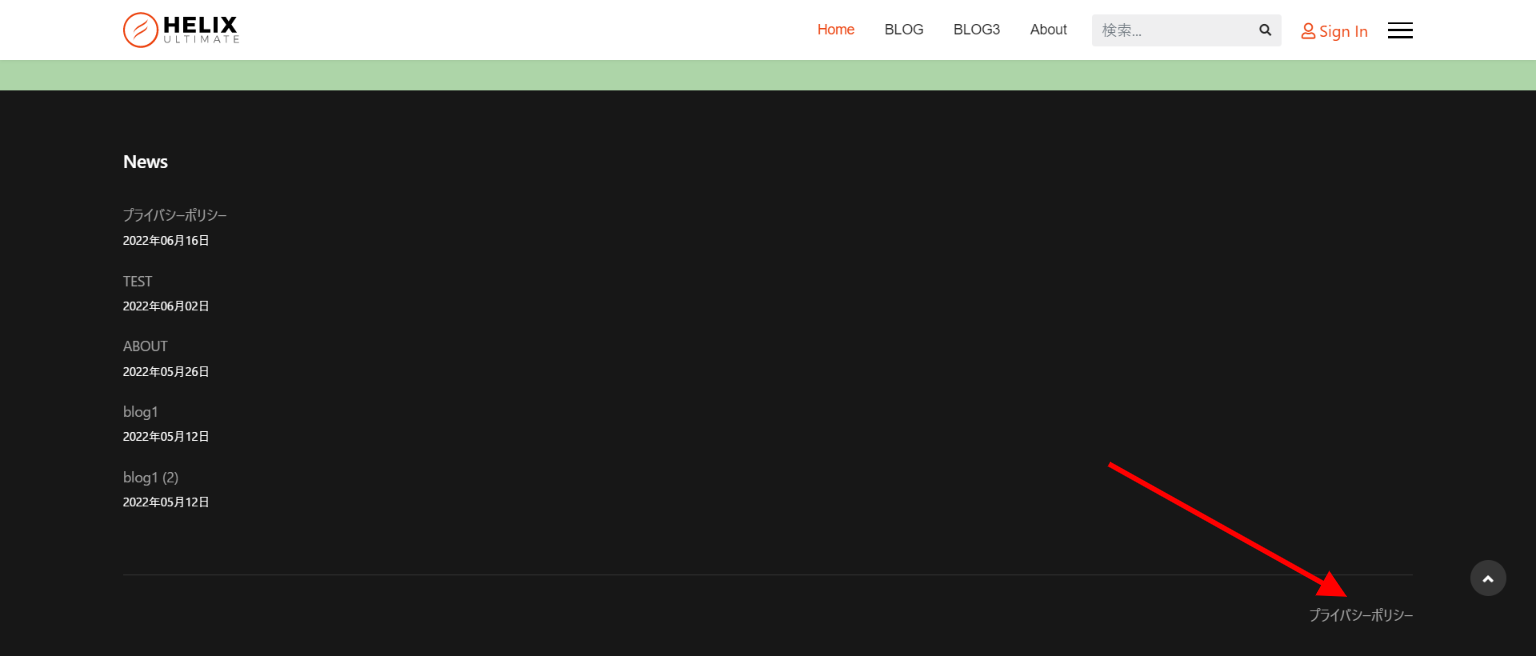Click プライバシーポリシー link at footer bottom right
This screenshot has width=1536, height=656.
(x=1360, y=615)
